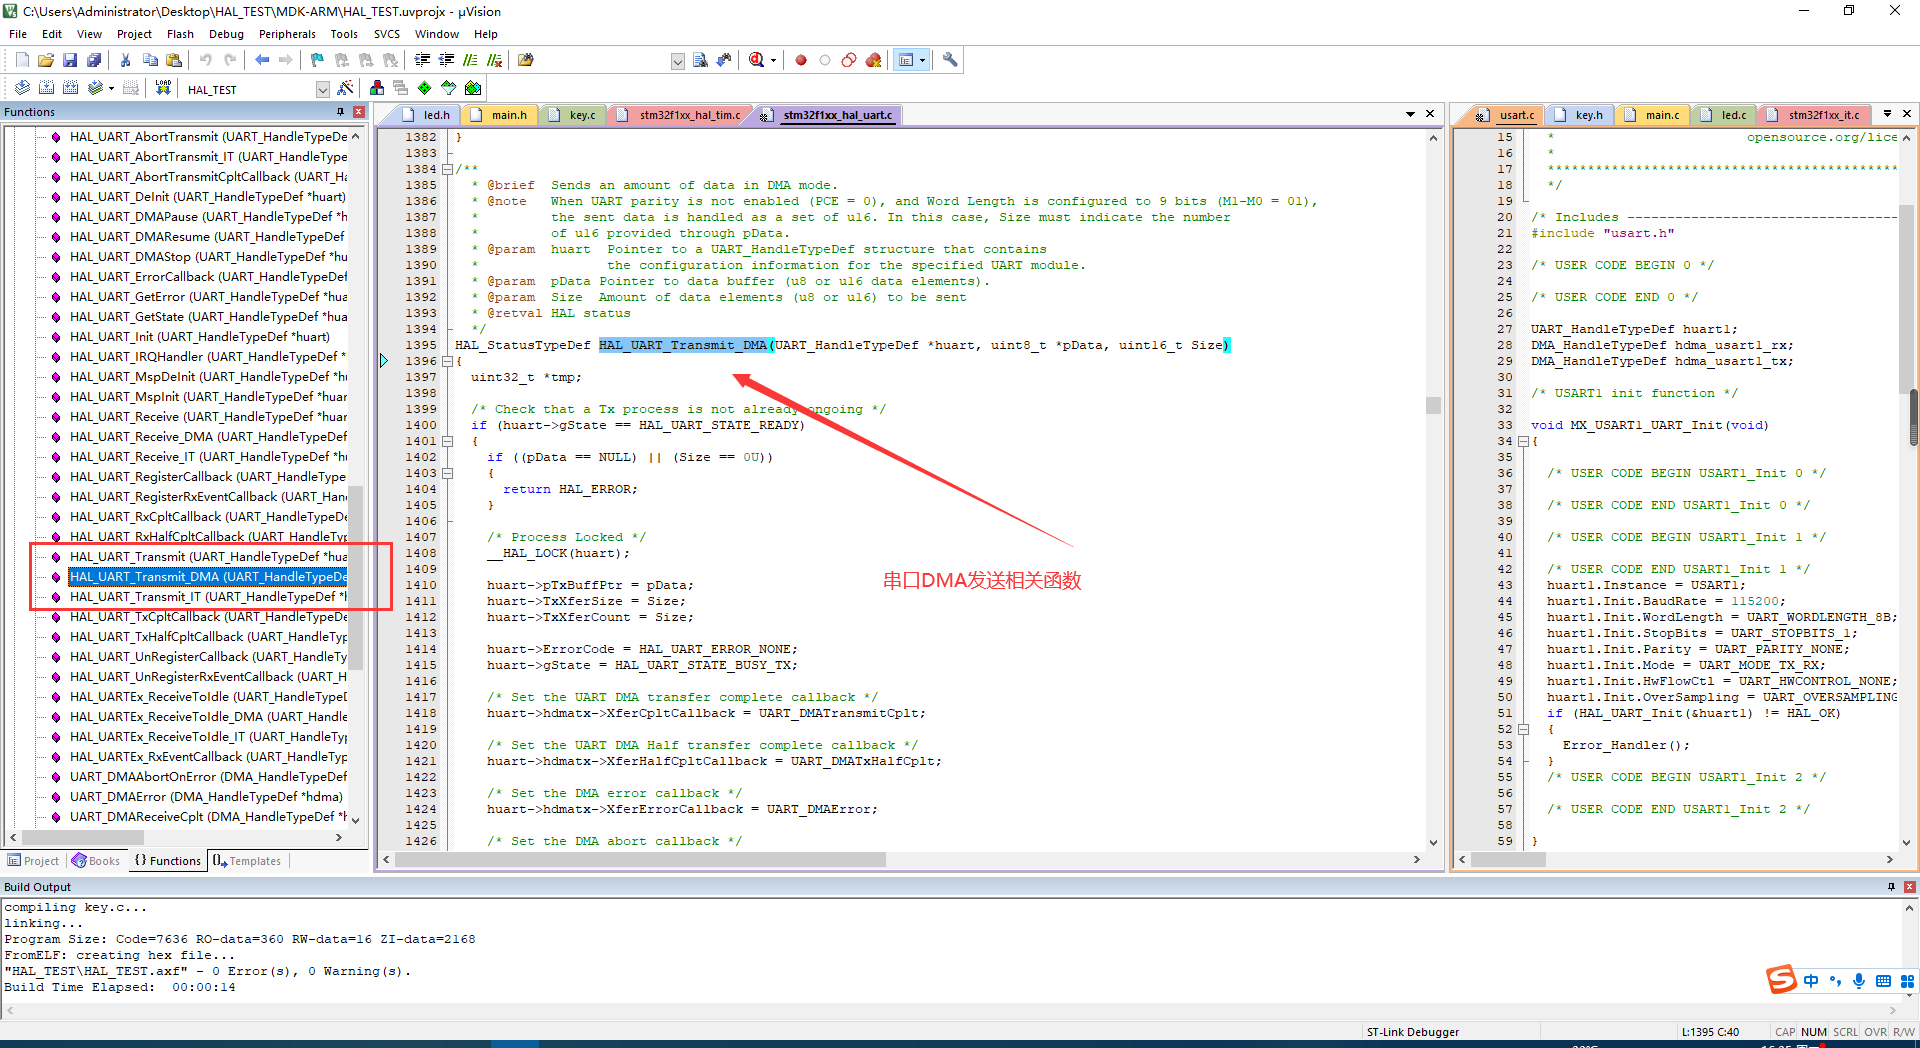Close the Functions panel
Image resolution: width=1920 pixels, height=1048 pixels.
tap(359, 112)
